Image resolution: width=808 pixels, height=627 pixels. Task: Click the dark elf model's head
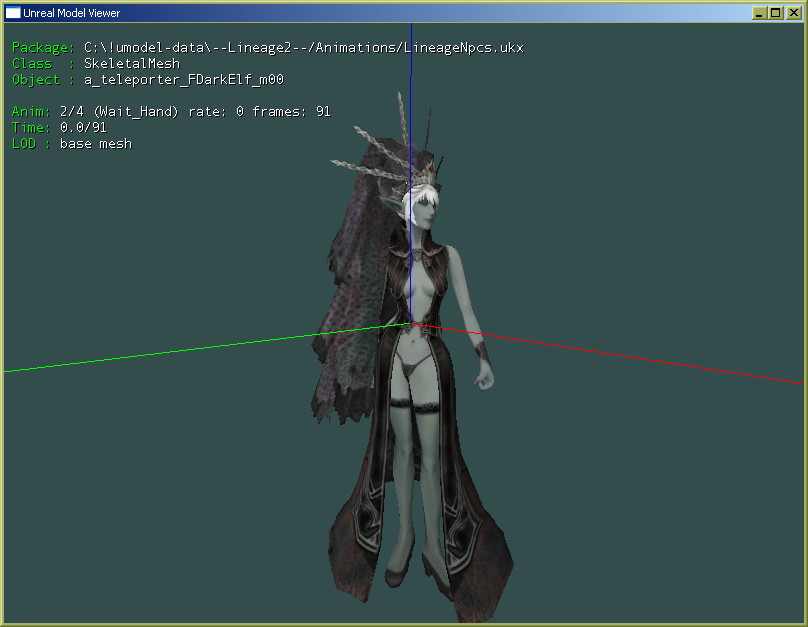pyautogui.click(x=422, y=206)
